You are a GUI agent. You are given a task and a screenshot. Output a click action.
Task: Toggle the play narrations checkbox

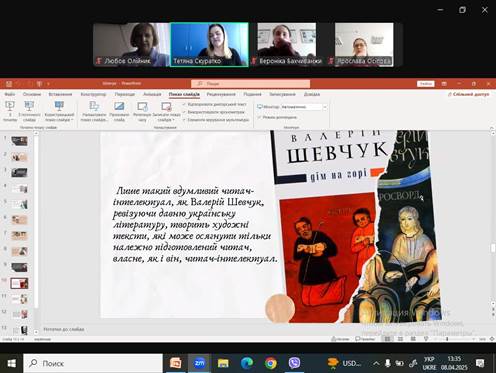tap(184, 104)
